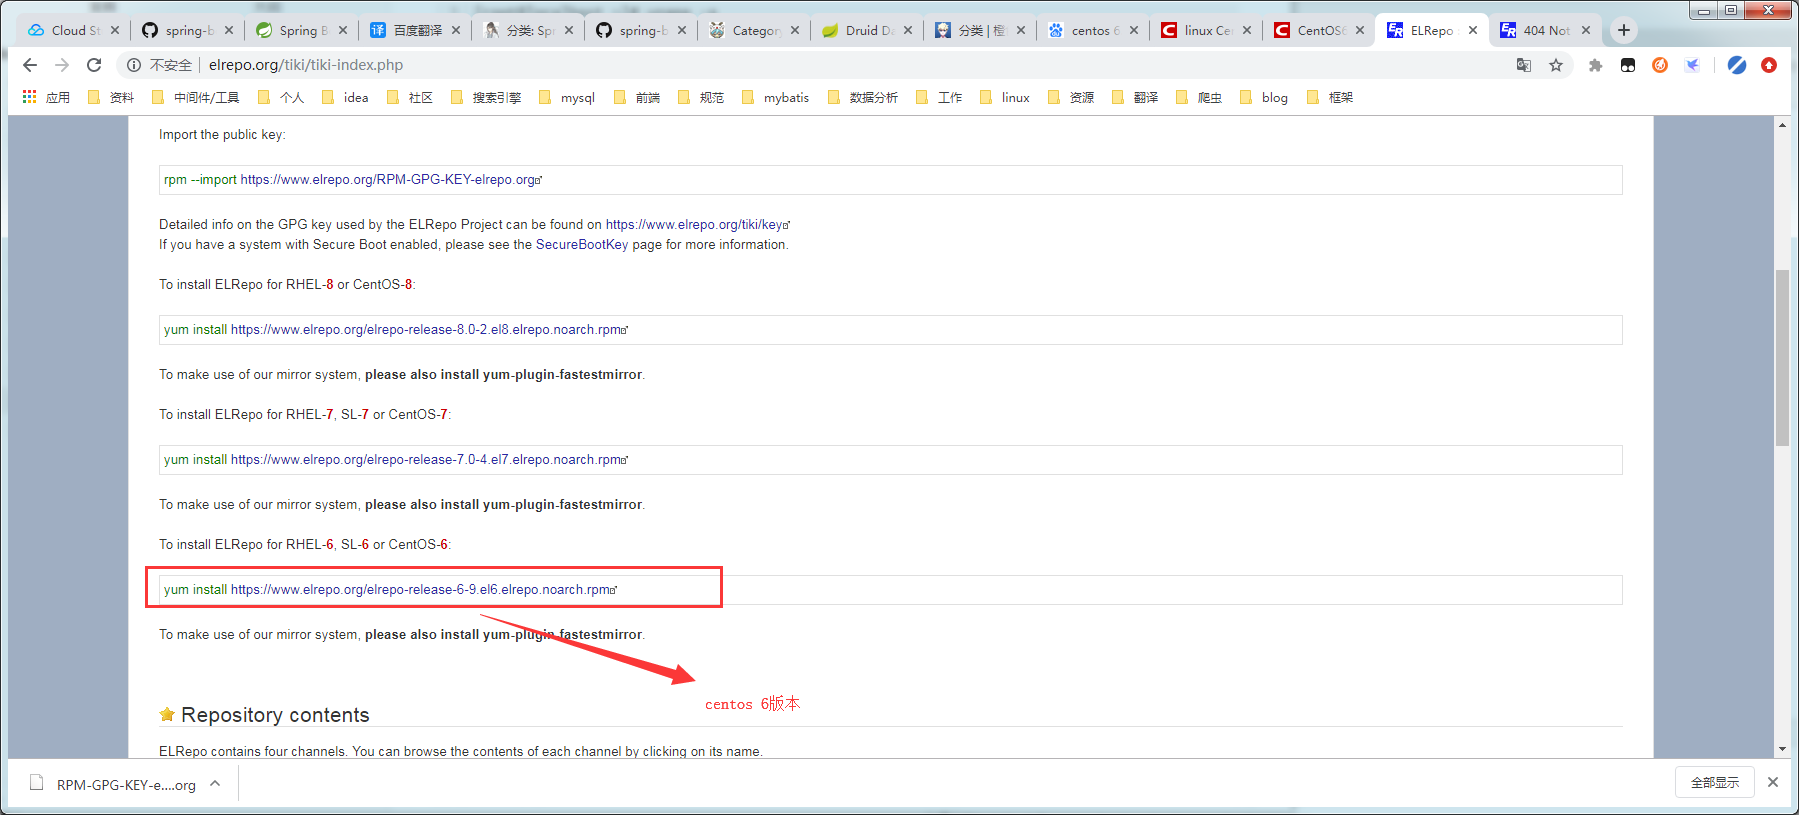The image size is (1799, 815).
Task: Open site security info icon
Action: (x=133, y=65)
